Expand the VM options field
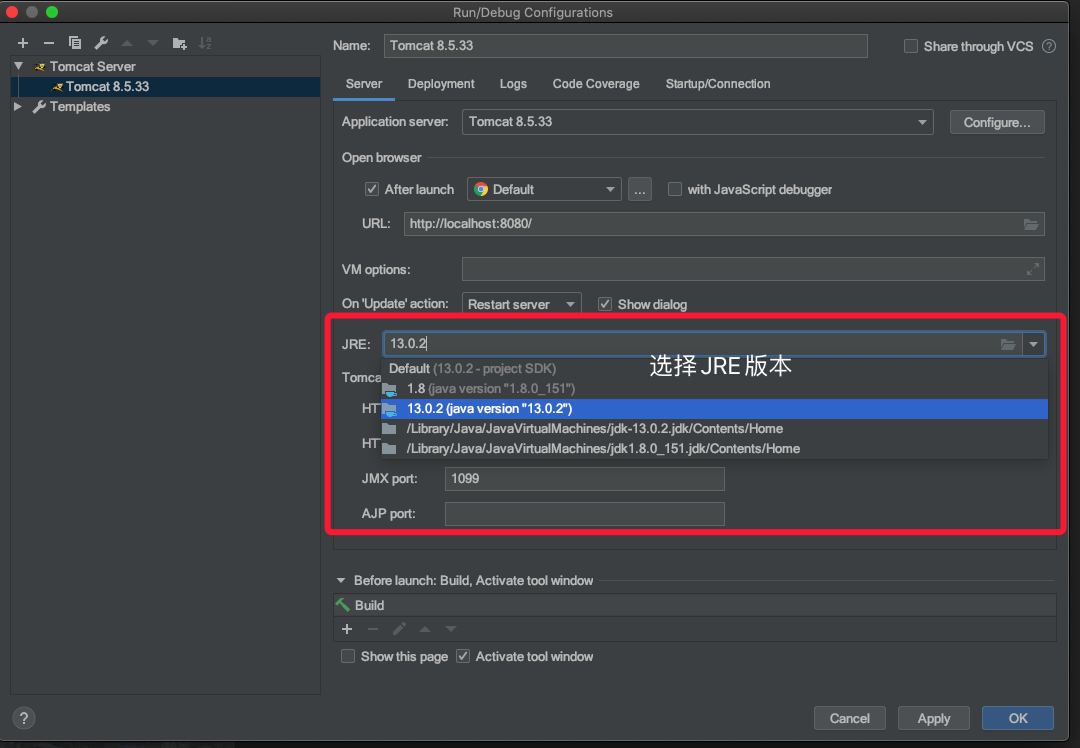This screenshot has height=748, width=1080. (1032, 269)
